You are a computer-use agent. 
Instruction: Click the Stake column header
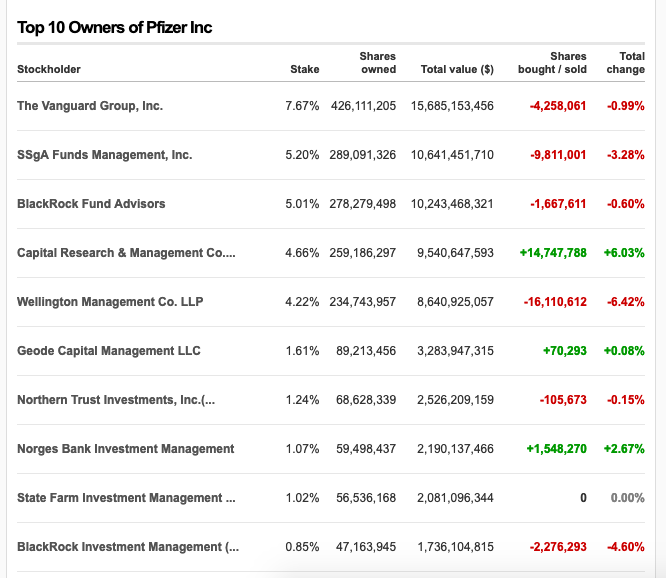click(305, 69)
